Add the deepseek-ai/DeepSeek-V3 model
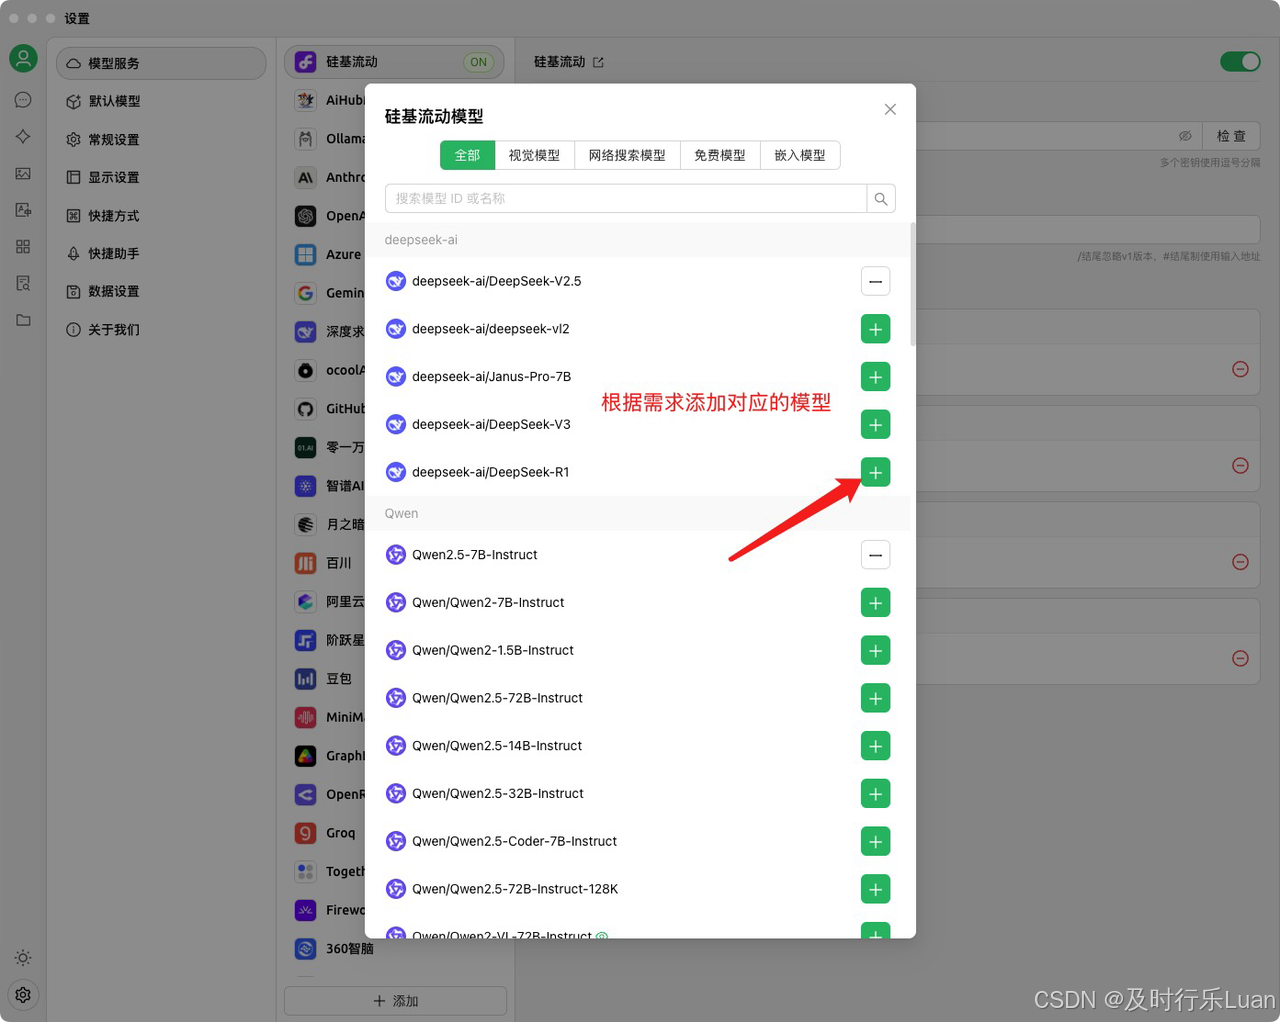The image size is (1280, 1022). pyautogui.click(x=875, y=425)
